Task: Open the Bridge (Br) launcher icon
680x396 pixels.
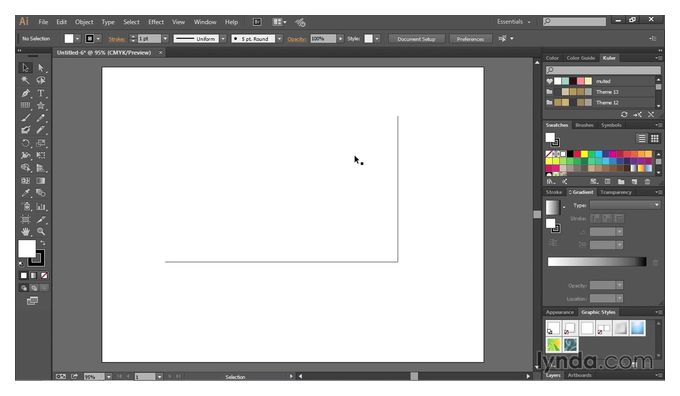Action: 257,22
